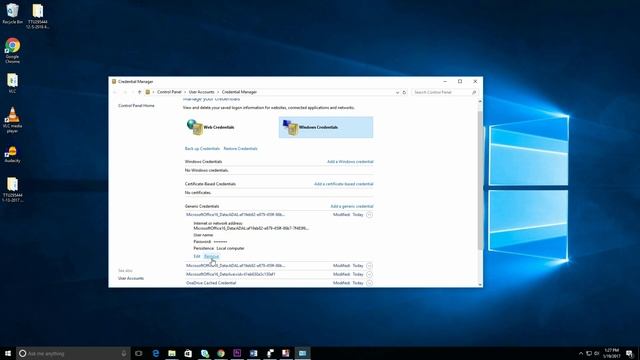This screenshot has height=360, width=640.
Task: Open the address bar history dropdown
Action: click(x=397, y=92)
